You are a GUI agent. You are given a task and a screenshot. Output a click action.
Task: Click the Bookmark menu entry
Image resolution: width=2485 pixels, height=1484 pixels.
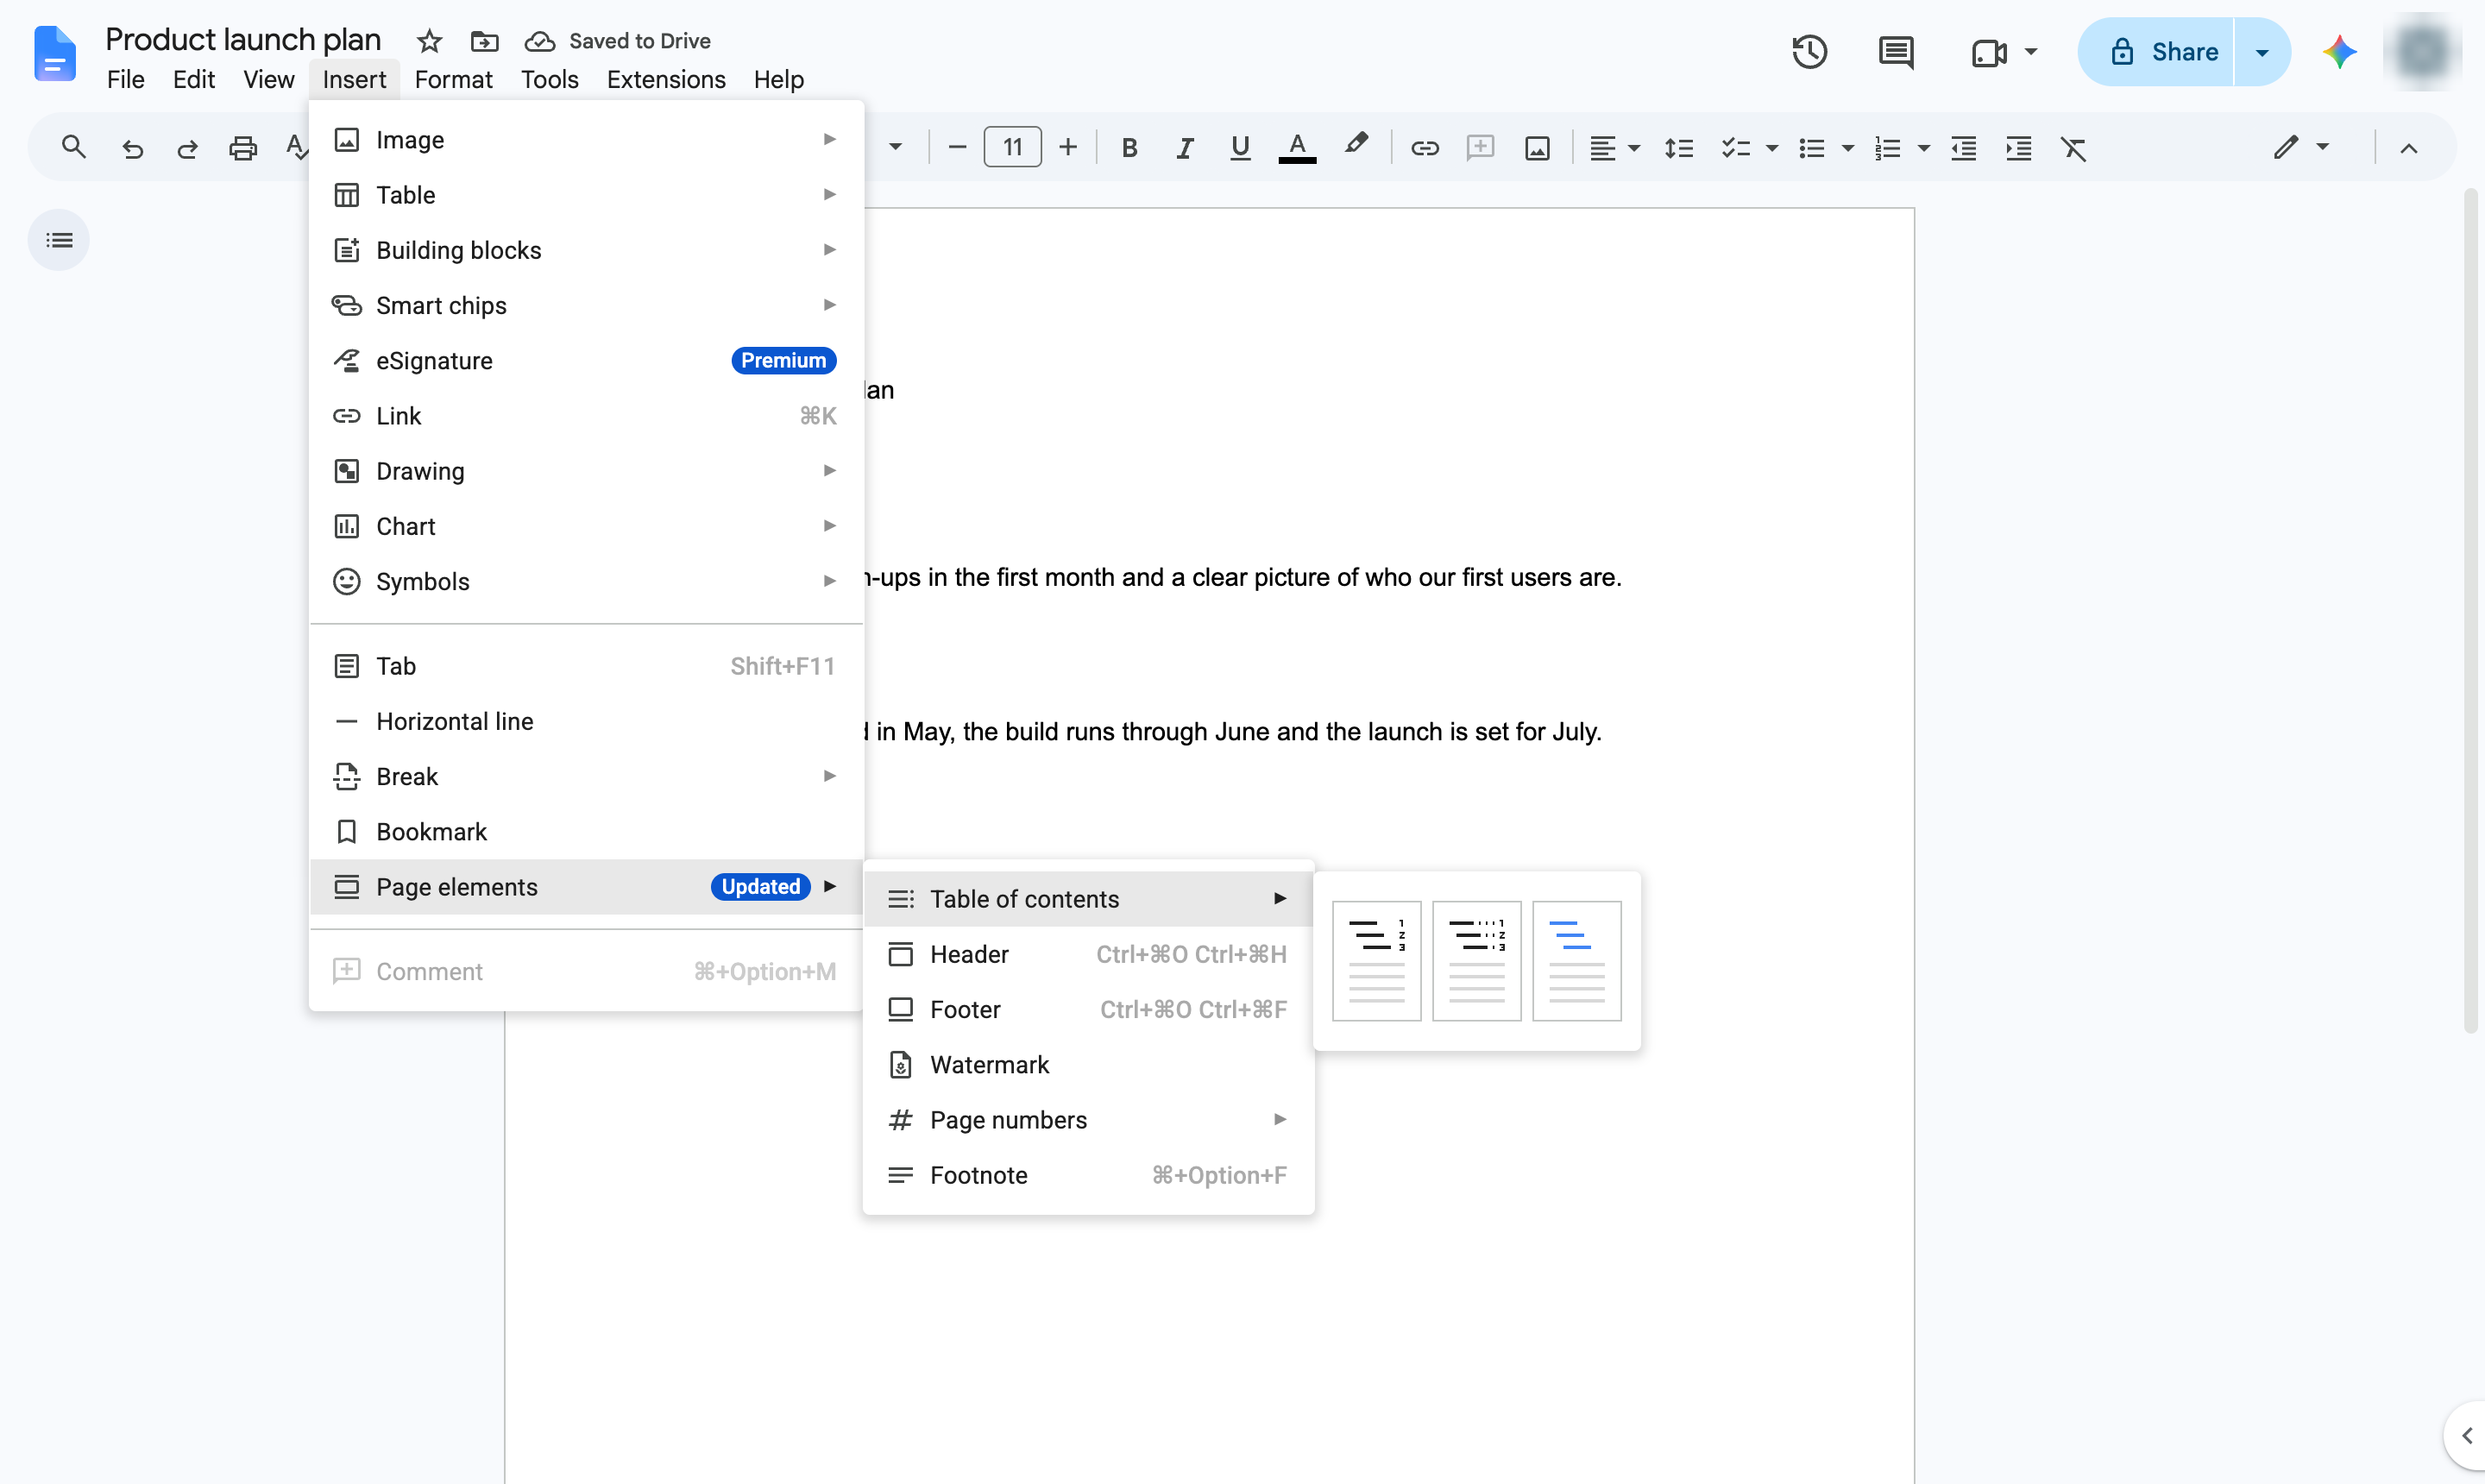(x=586, y=832)
